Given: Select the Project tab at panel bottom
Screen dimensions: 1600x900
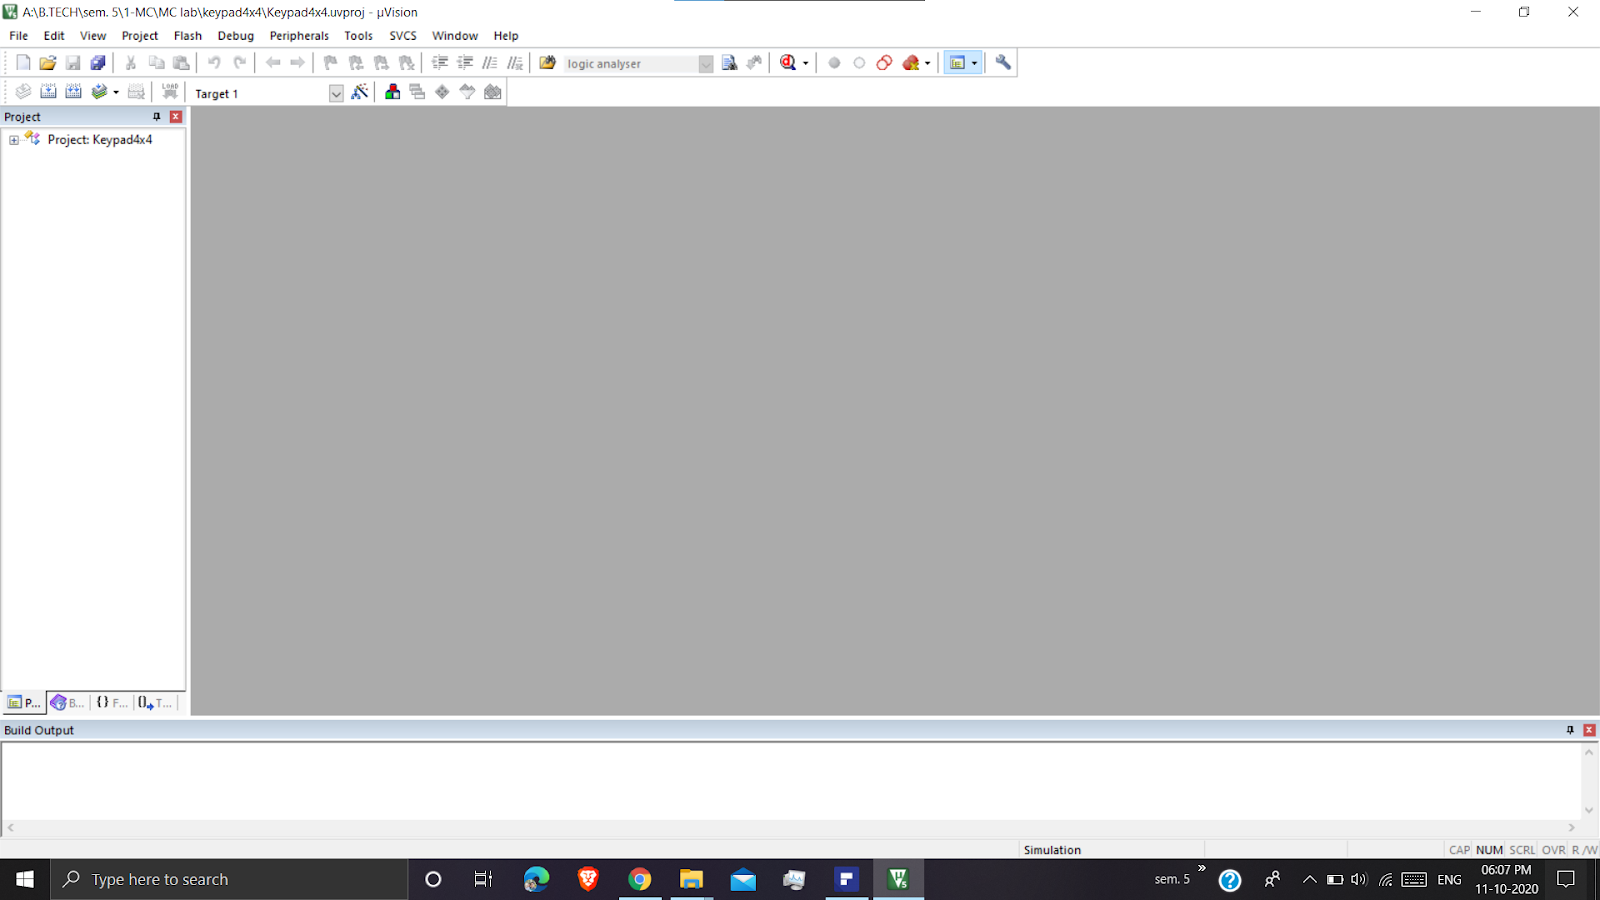Looking at the screenshot, I should (24, 703).
